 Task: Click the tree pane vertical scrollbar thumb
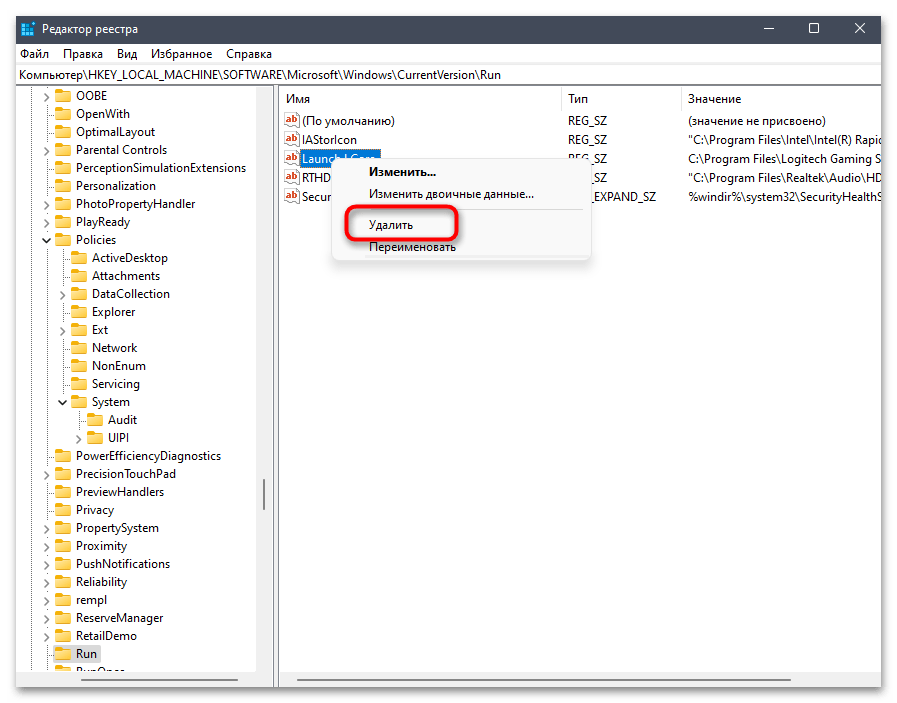click(x=264, y=494)
